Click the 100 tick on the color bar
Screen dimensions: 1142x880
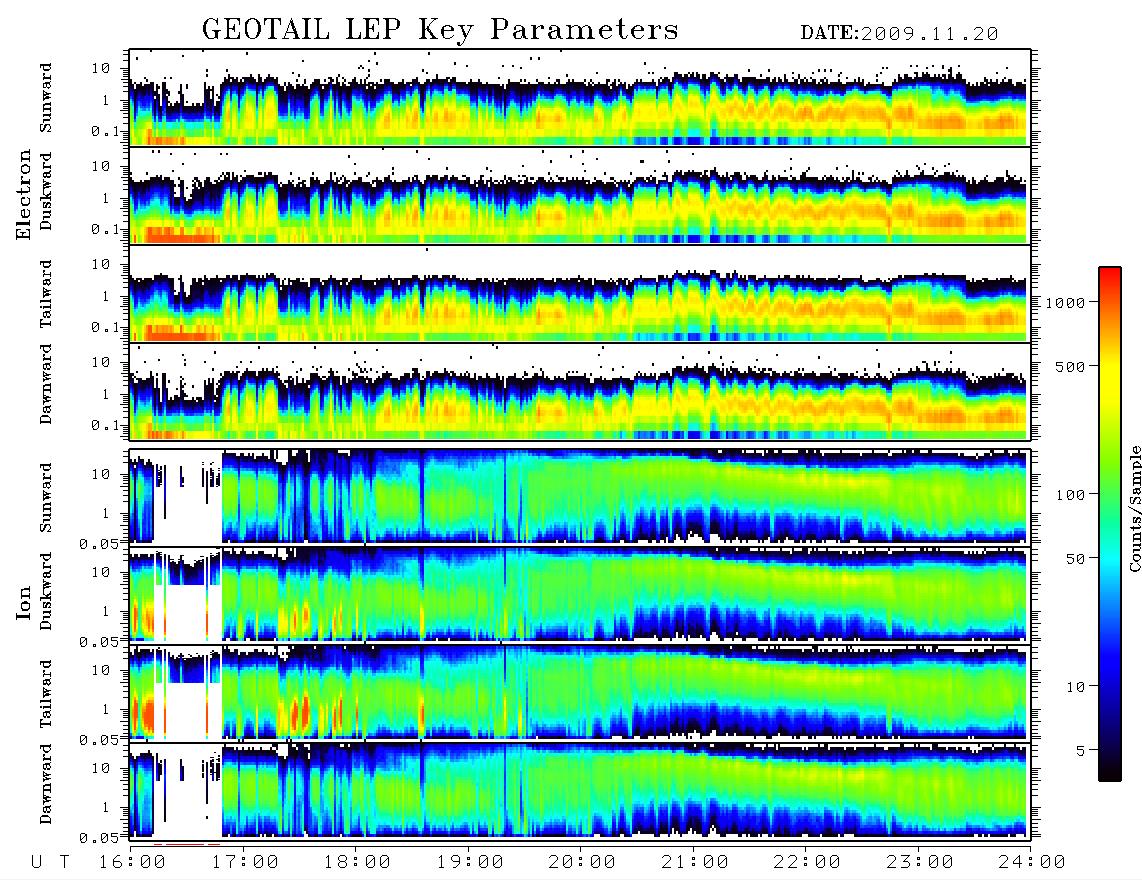(1070, 495)
